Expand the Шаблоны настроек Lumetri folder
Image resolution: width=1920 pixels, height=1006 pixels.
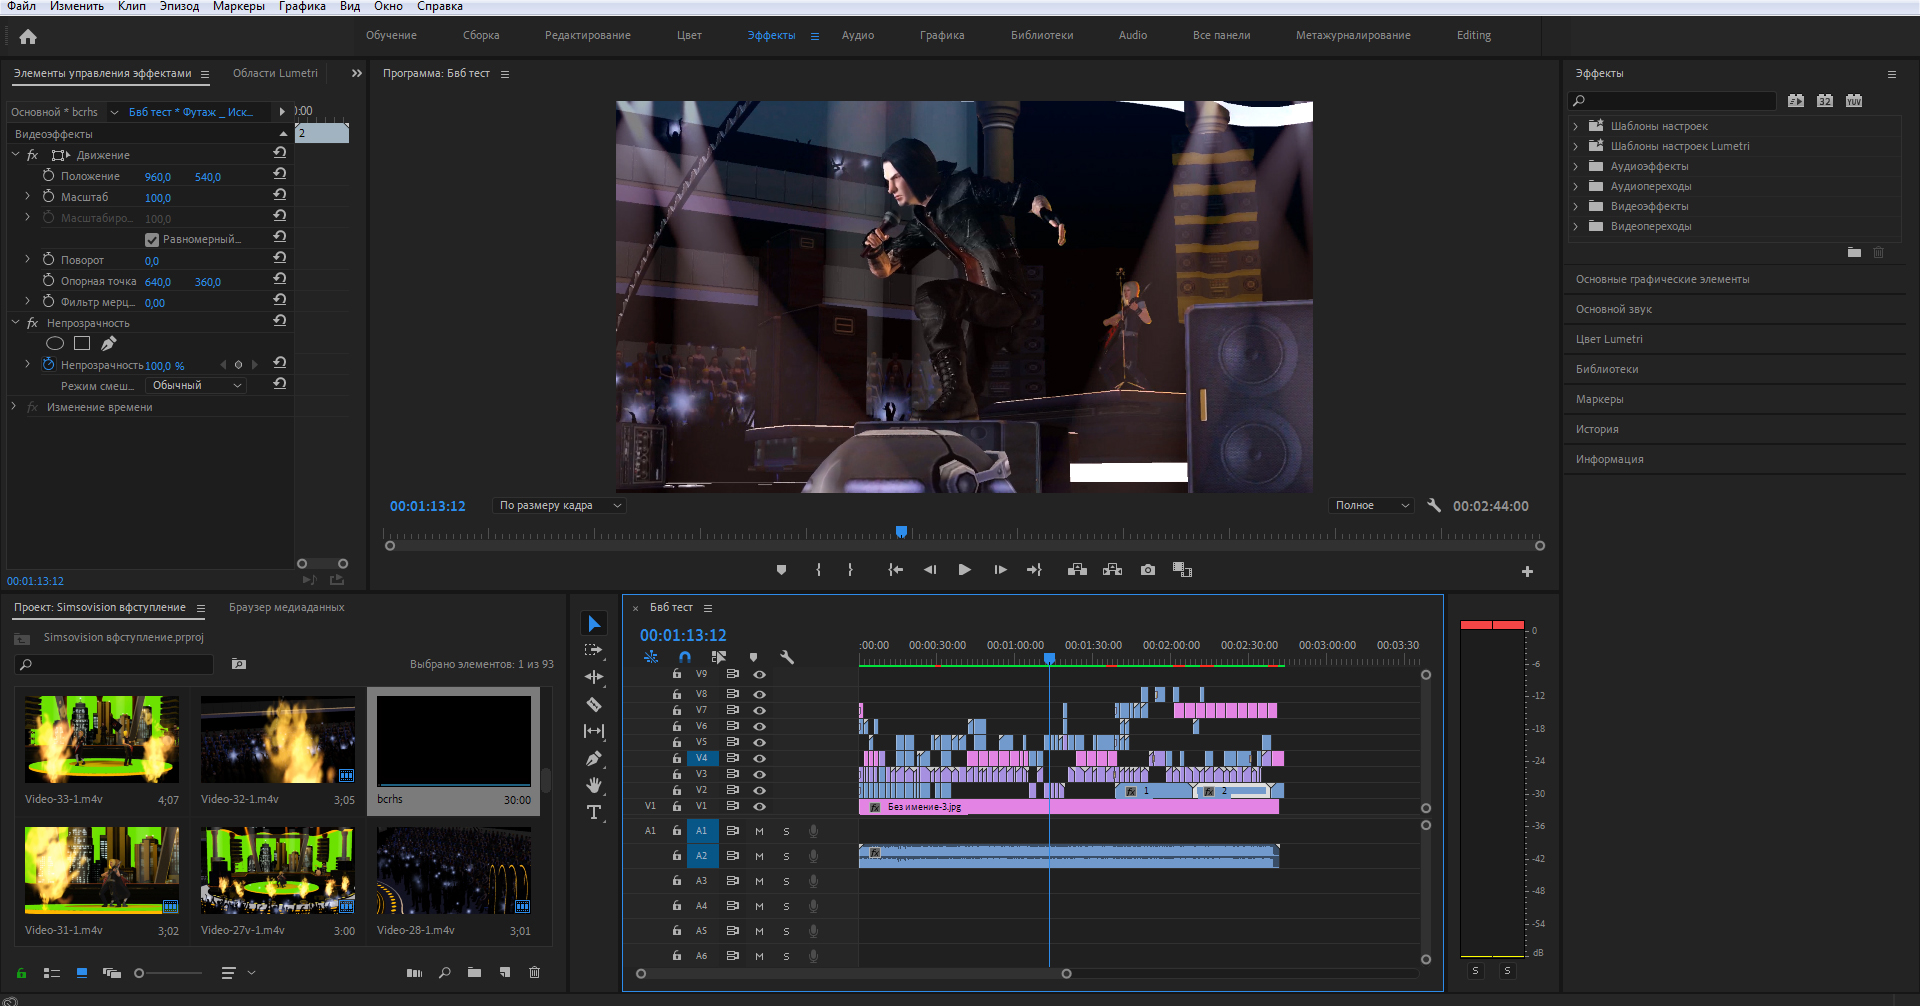1576,146
